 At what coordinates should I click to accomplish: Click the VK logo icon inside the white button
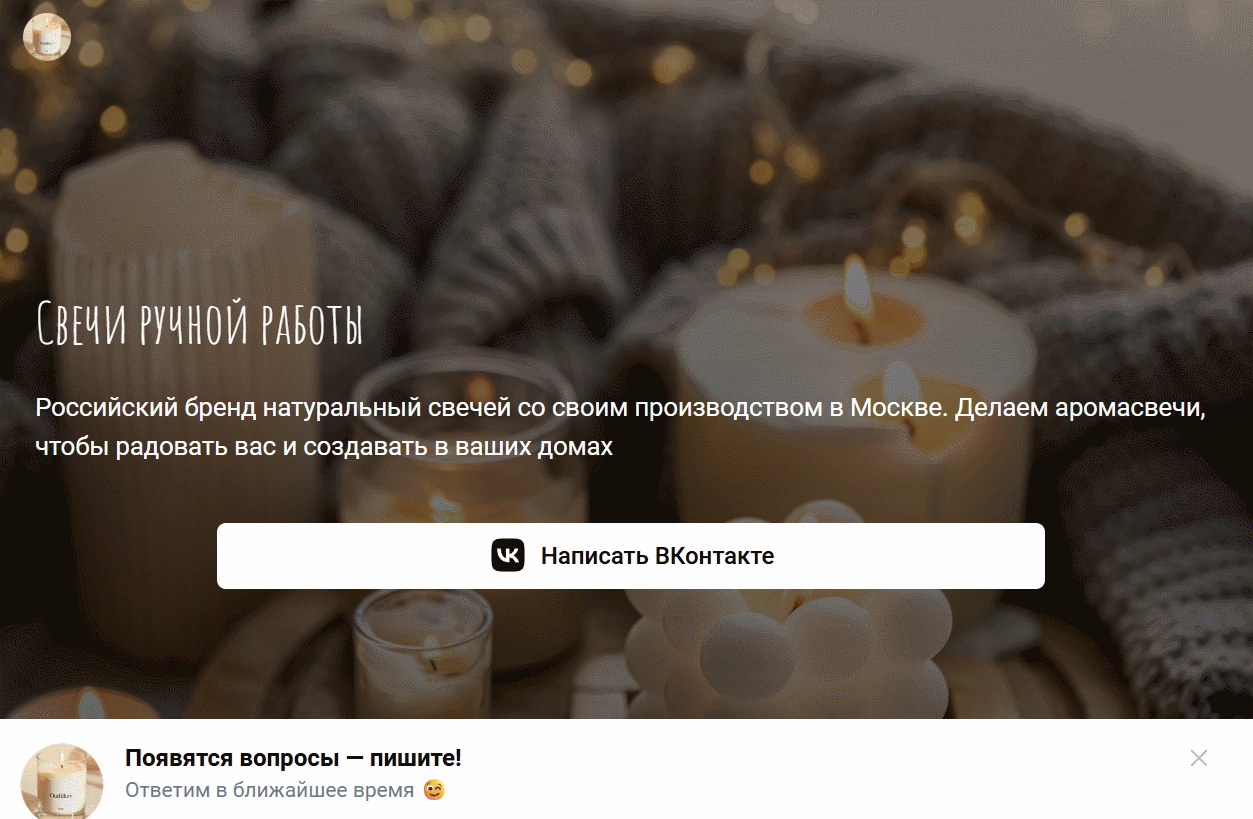pos(508,556)
